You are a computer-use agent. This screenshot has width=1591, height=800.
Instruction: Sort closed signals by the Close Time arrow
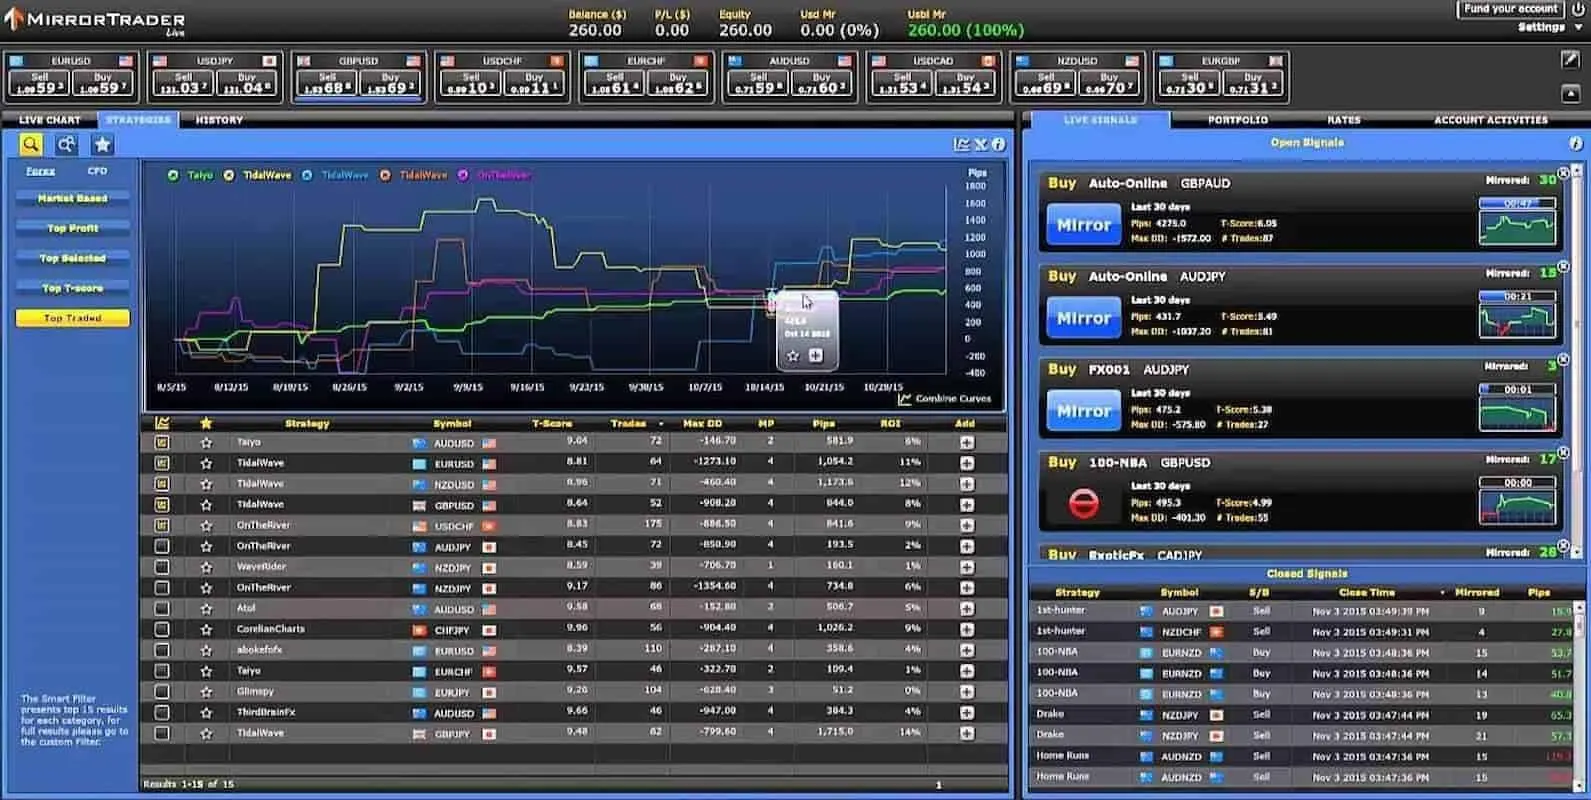coord(1442,593)
